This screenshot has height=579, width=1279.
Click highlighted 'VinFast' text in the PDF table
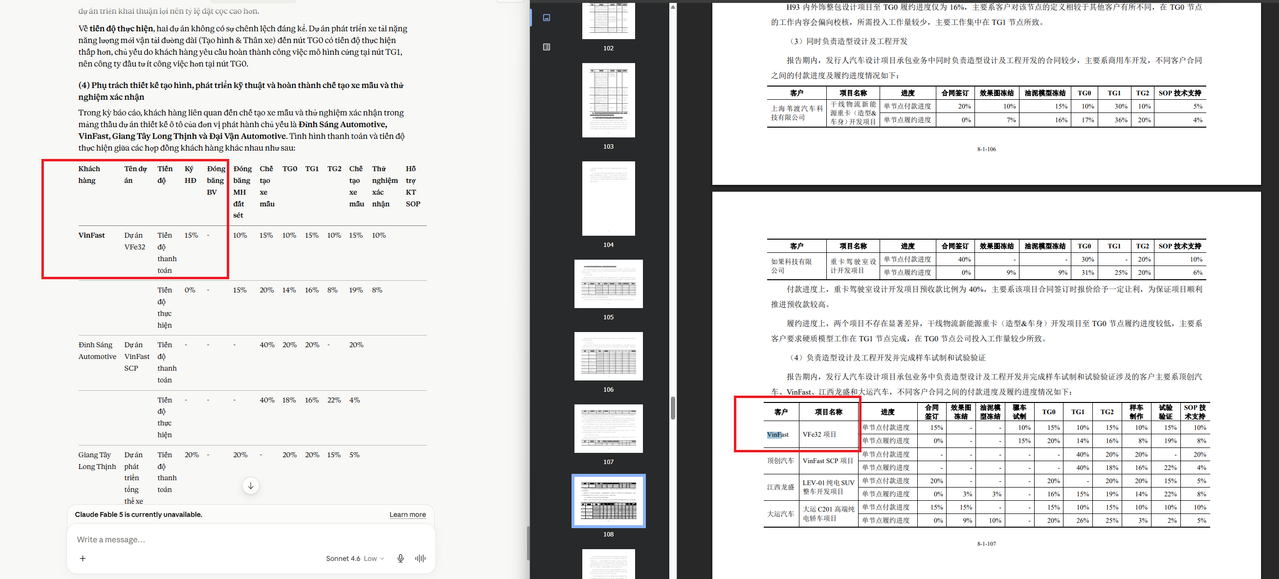click(x=778, y=435)
